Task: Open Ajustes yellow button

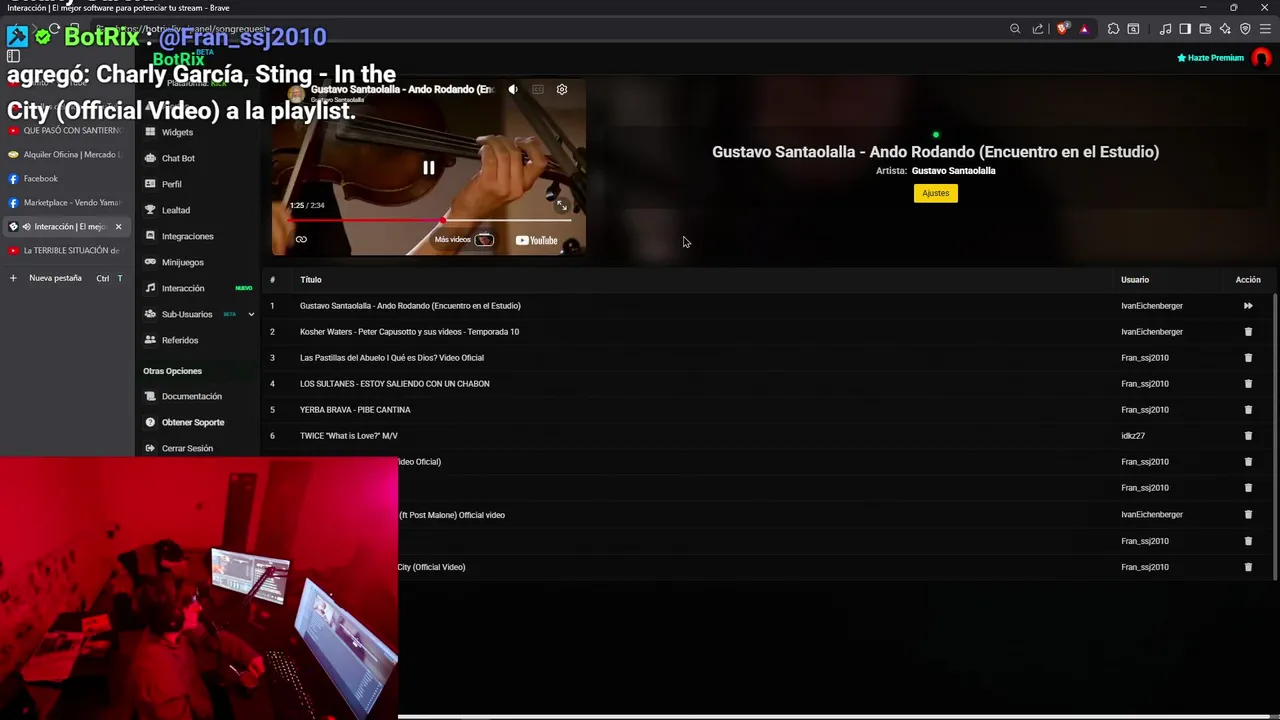Action: click(x=935, y=193)
